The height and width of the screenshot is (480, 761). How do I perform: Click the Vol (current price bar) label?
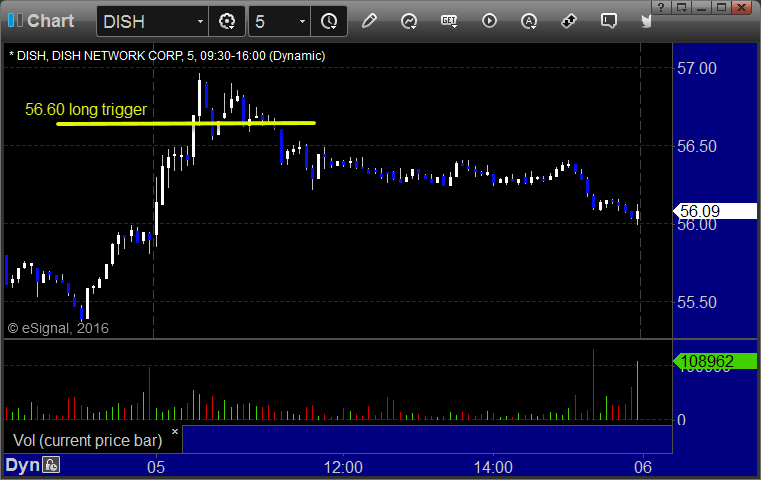point(87,440)
